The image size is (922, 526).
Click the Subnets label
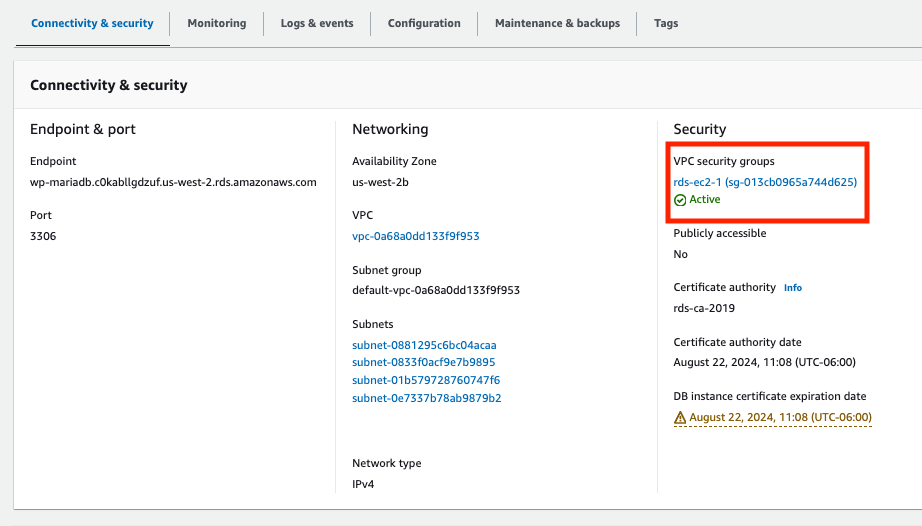(x=373, y=324)
